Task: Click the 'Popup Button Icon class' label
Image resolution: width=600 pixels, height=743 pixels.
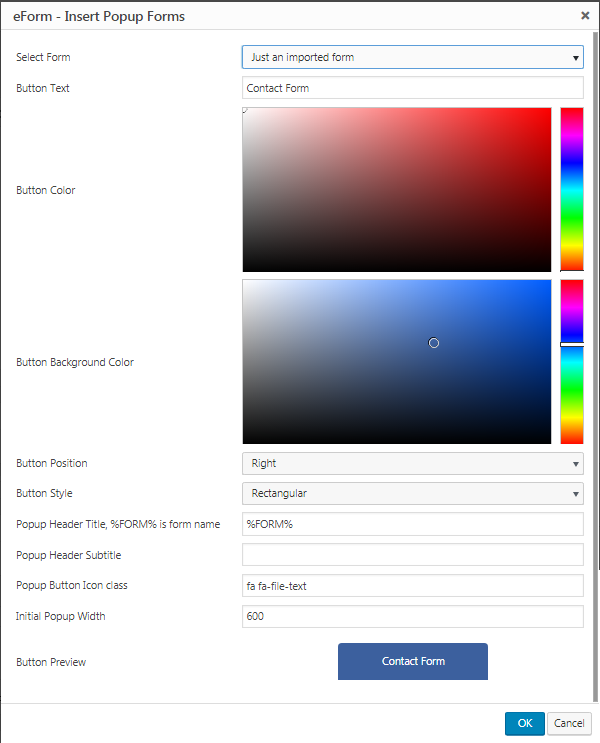Action: (x=72, y=585)
